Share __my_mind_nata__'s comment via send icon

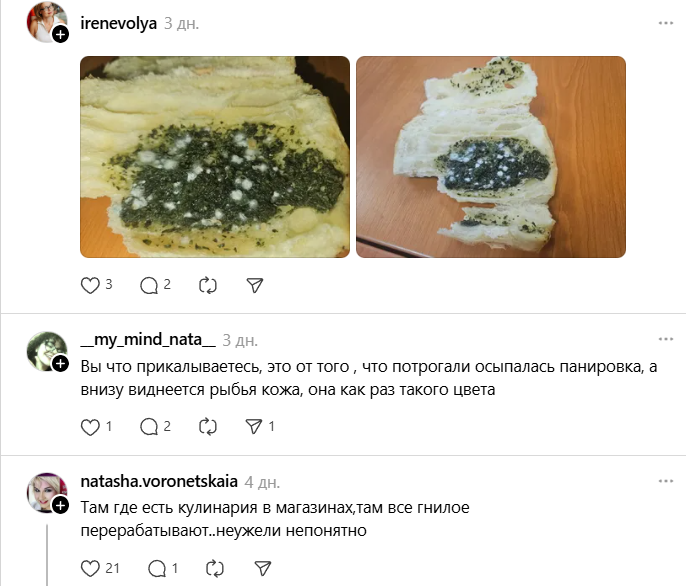pyautogui.click(x=254, y=426)
